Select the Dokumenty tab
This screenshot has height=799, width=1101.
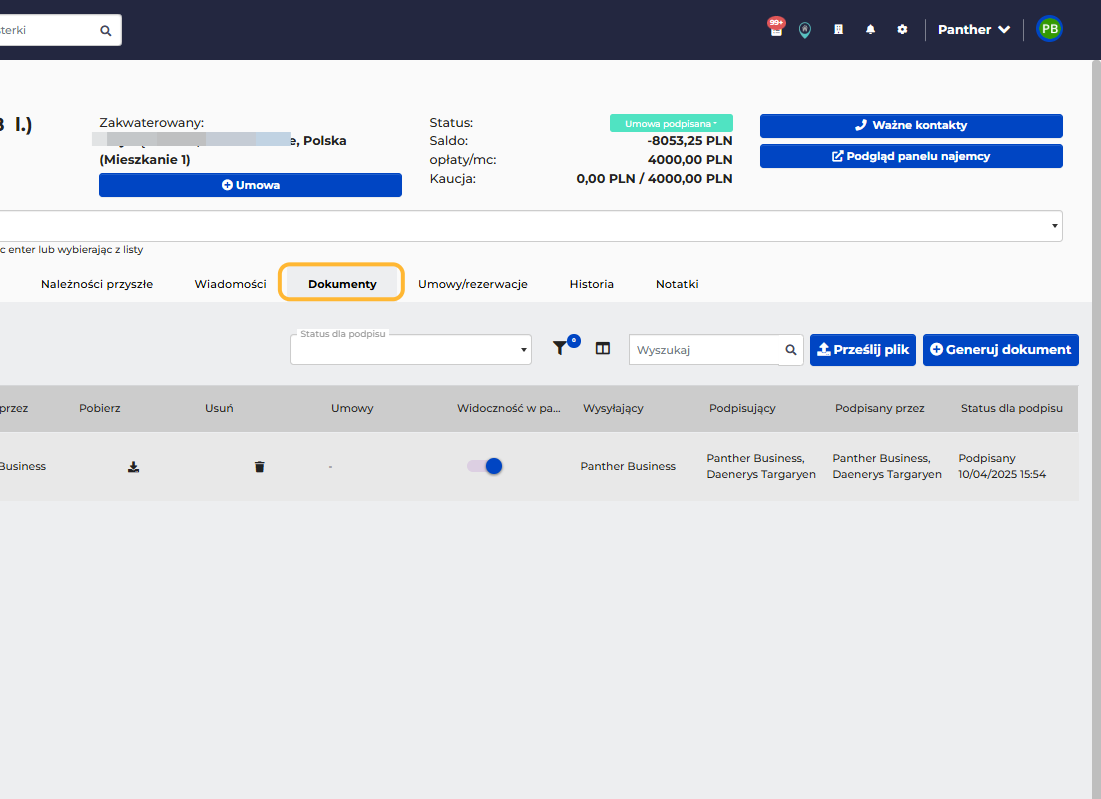[x=342, y=284]
